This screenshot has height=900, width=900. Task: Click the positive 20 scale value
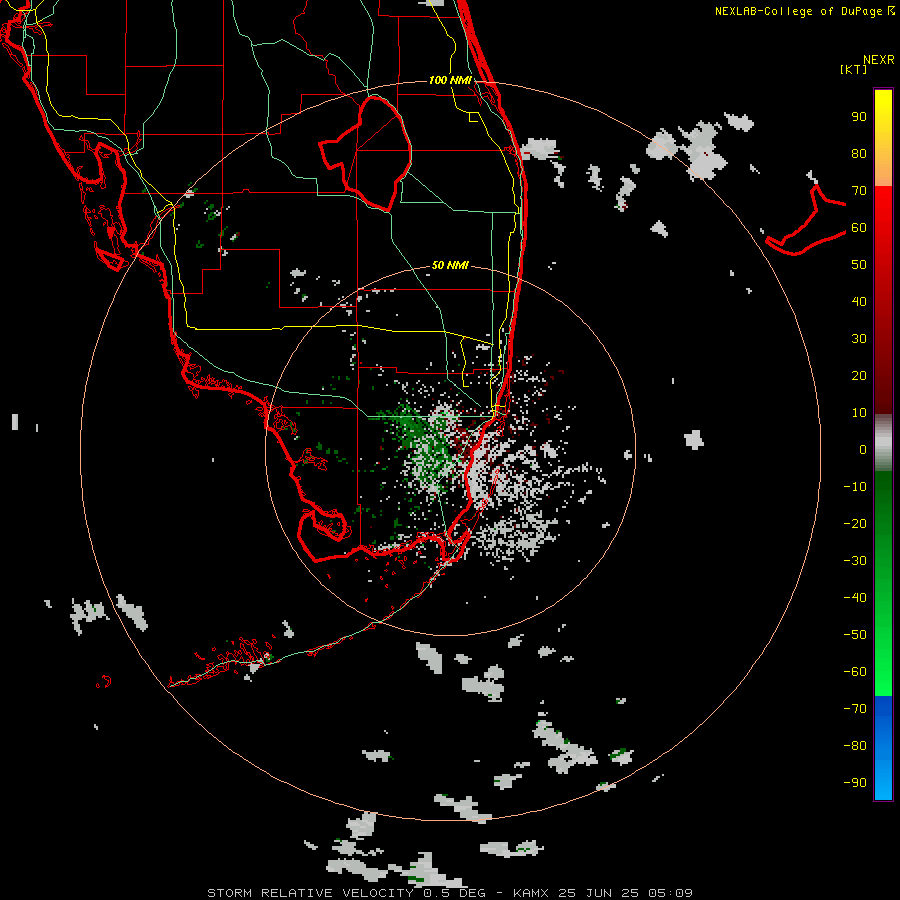coord(859,375)
